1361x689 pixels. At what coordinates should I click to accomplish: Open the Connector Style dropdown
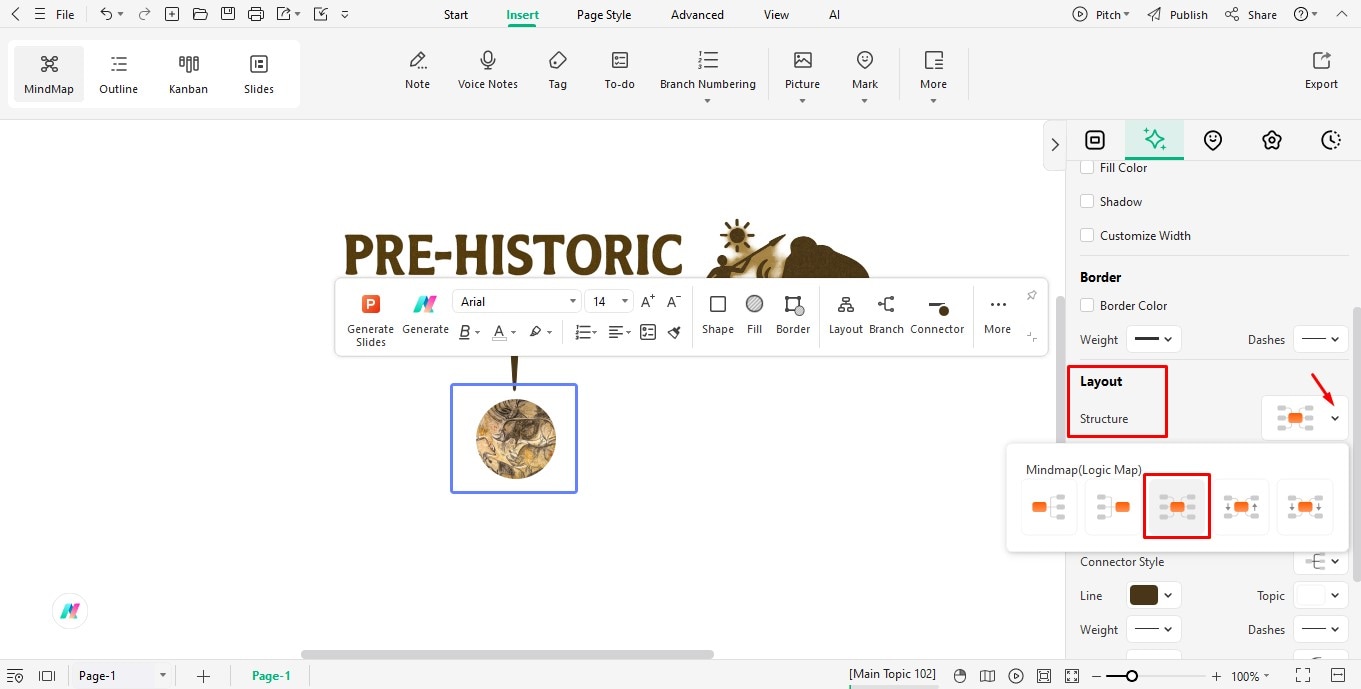pyautogui.click(x=1321, y=562)
